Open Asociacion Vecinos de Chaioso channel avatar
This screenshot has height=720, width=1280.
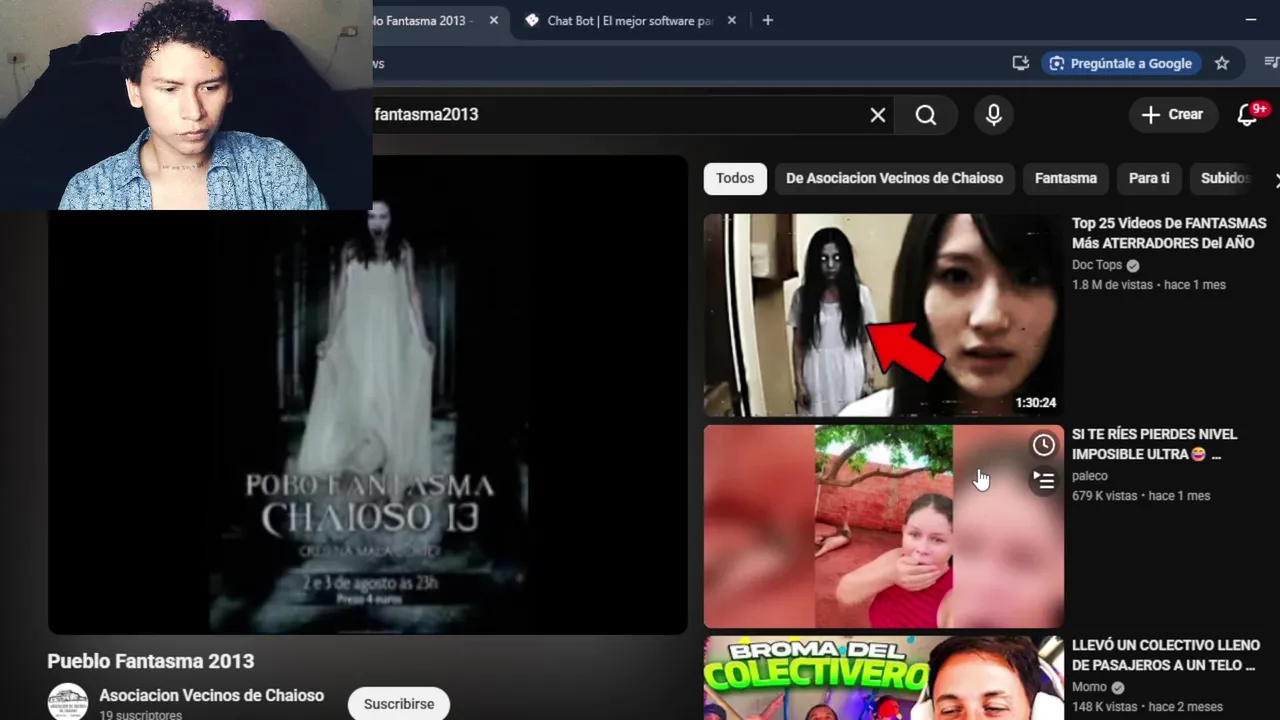click(x=68, y=702)
